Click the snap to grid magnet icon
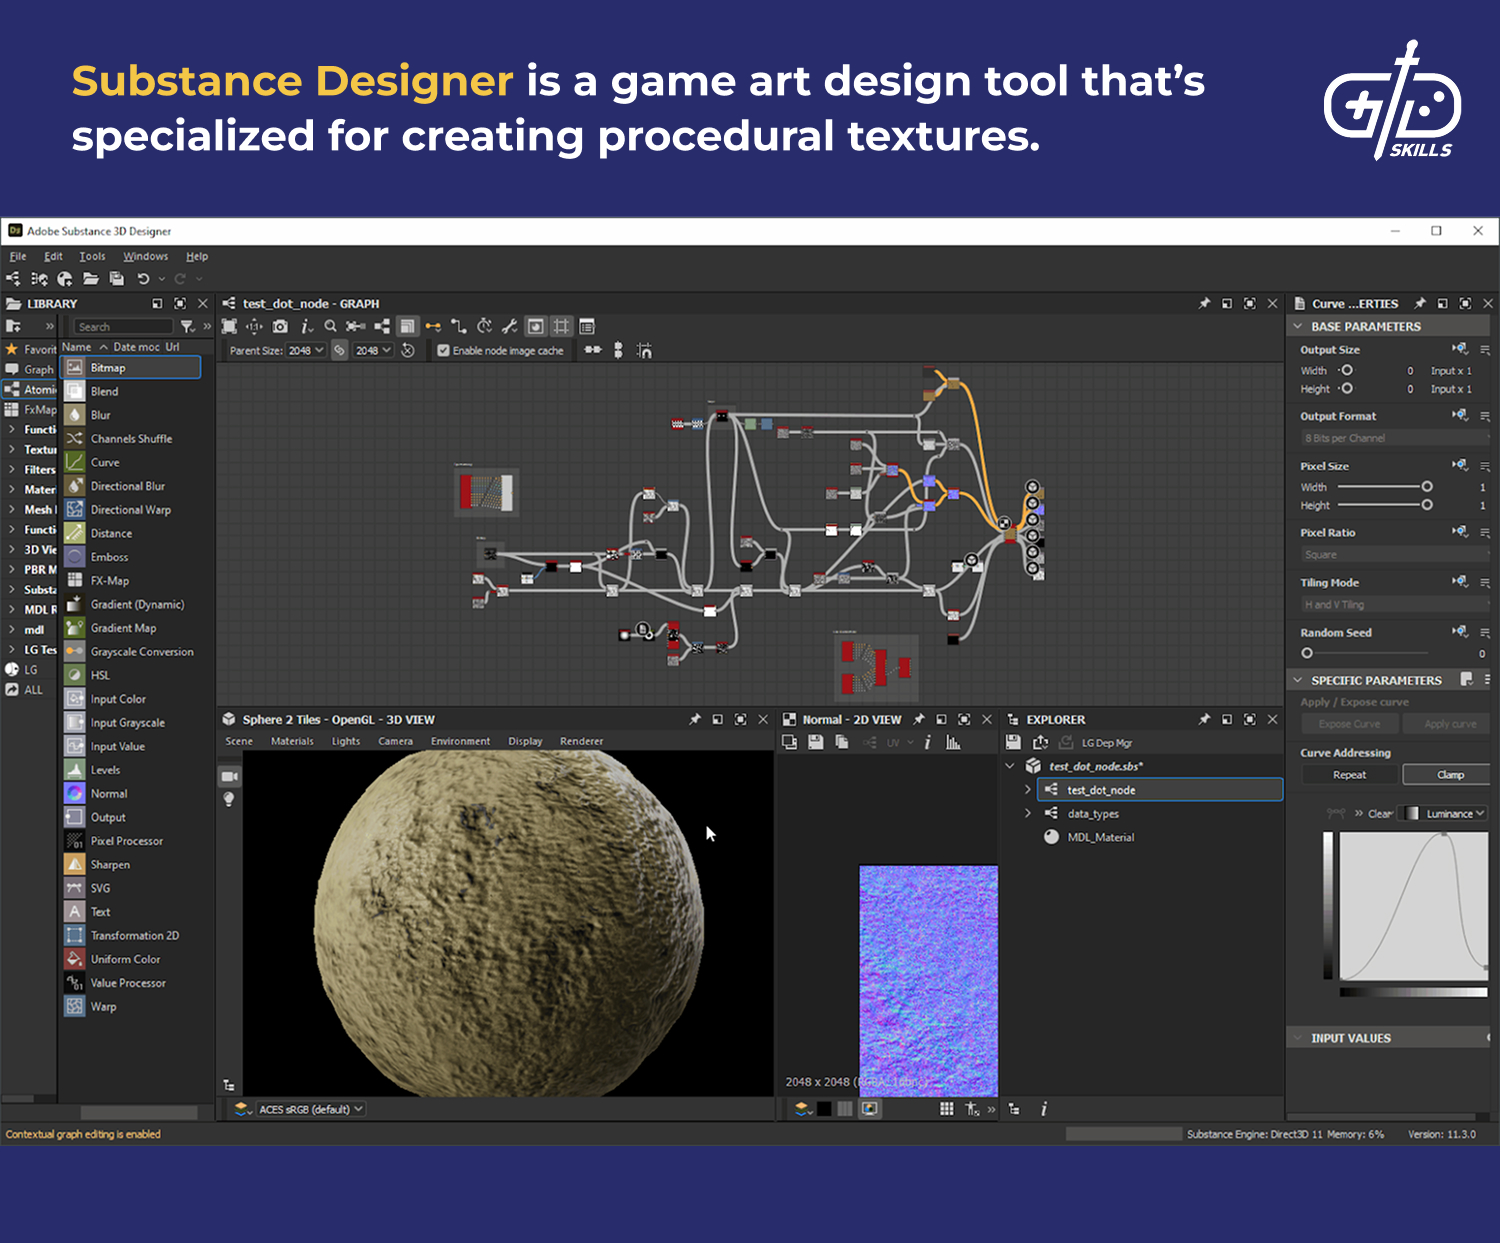 pos(644,350)
